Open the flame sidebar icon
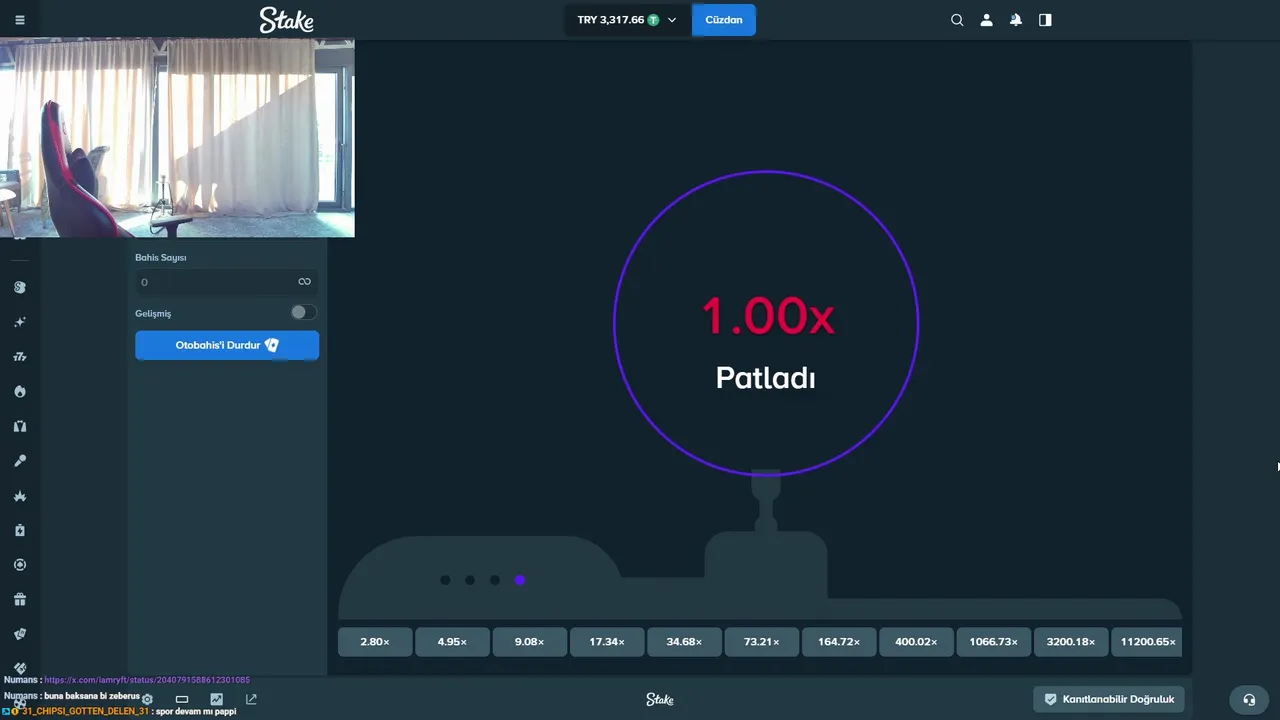The width and height of the screenshot is (1280, 720). pyautogui.click(x=20, y=391)
